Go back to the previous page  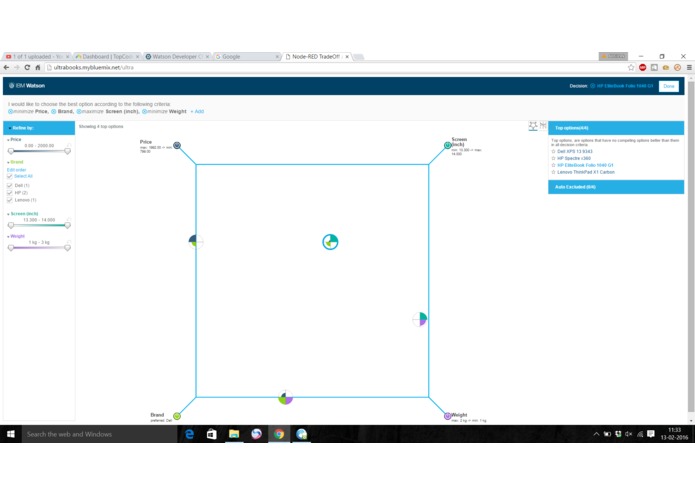(6, 67)
